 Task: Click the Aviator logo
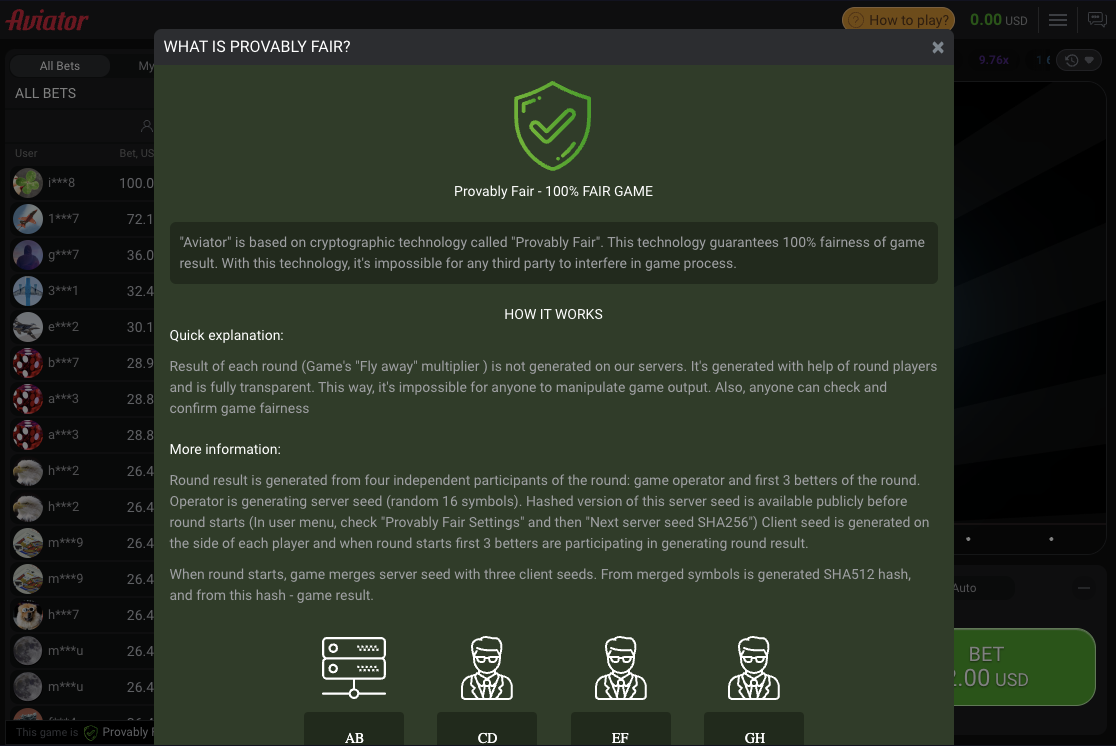47,20
